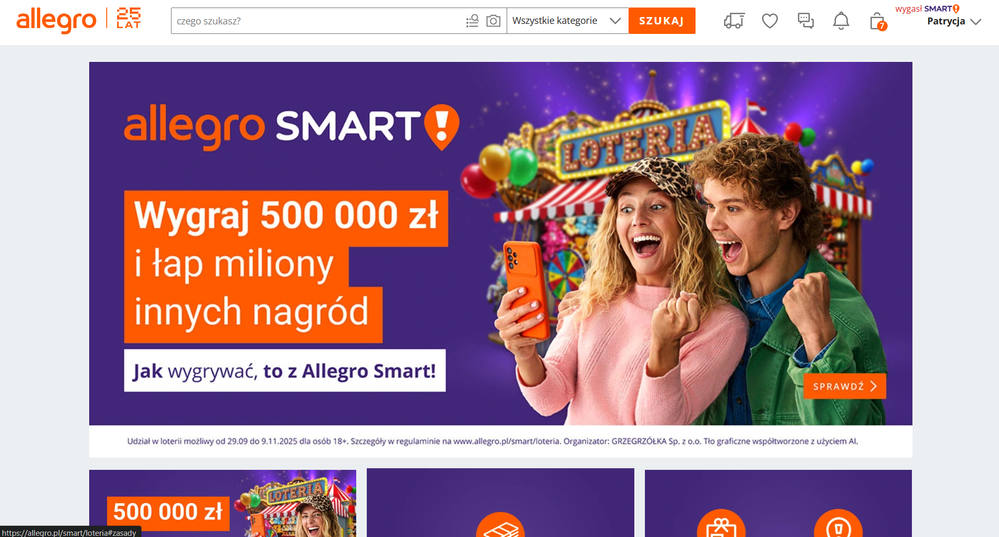Click the camera image search icon

click(x=493, y=21)
